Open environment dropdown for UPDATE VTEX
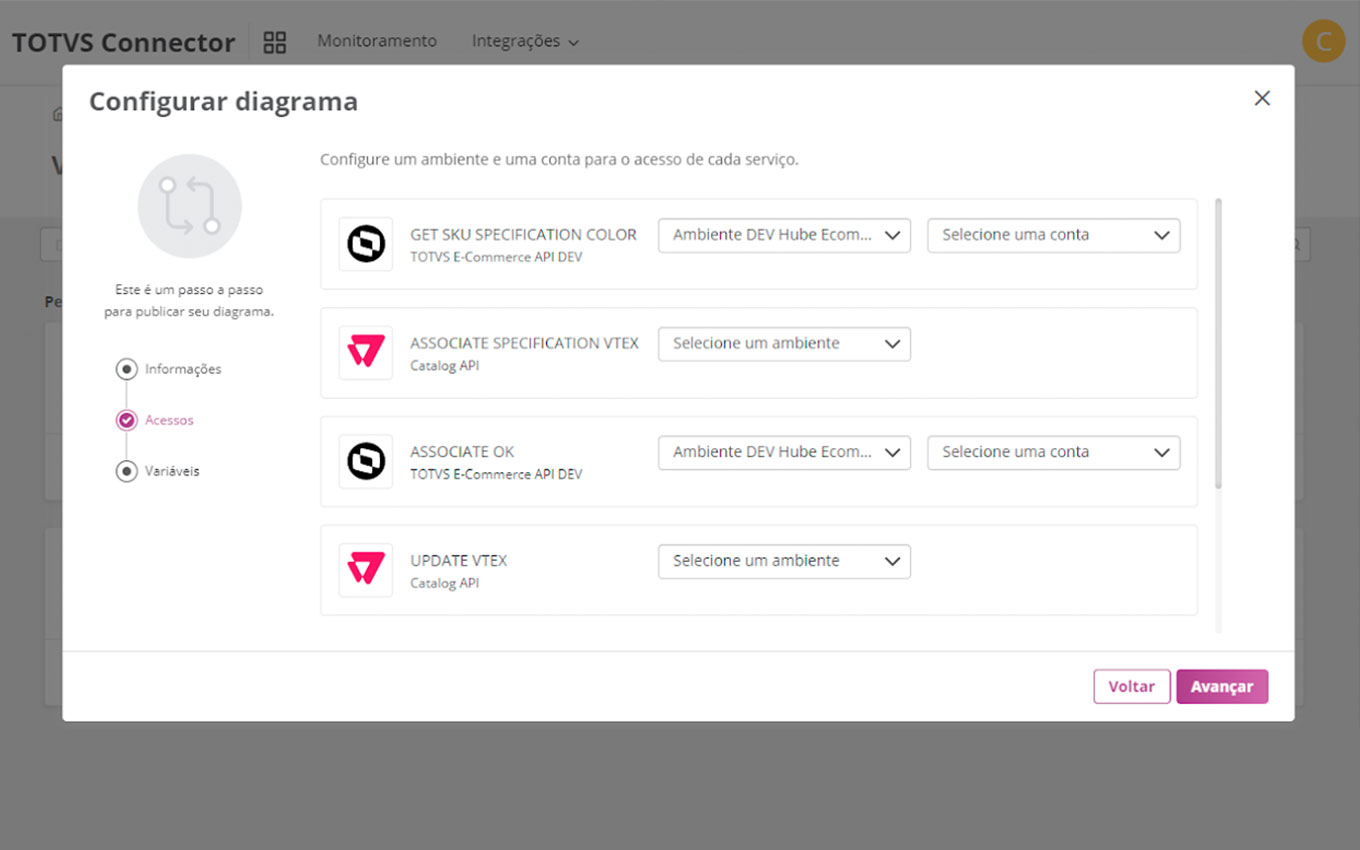1360x850 pixels. coord(784,561)
